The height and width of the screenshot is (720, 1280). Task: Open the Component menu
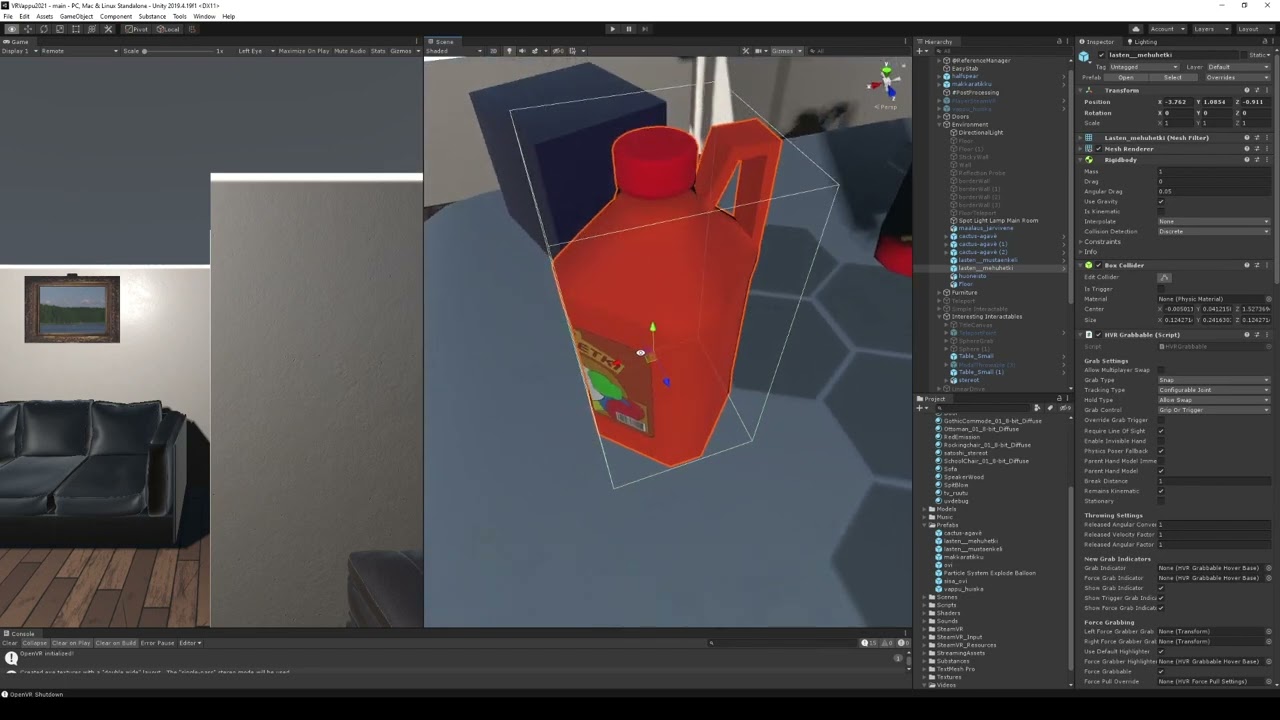[x=116, y=16]
